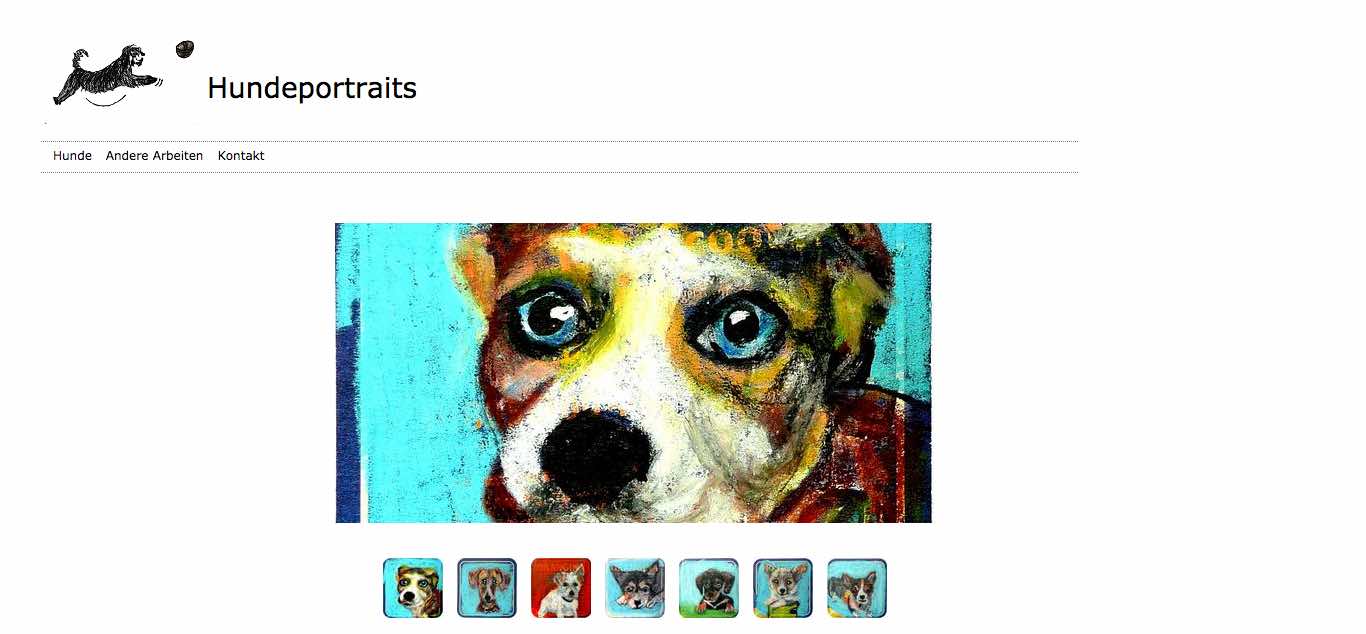Open the last thumbnail of the tricolor dog
Image resolution: width=1366 pixels, height=634 pixels.
tap(857, 588)
